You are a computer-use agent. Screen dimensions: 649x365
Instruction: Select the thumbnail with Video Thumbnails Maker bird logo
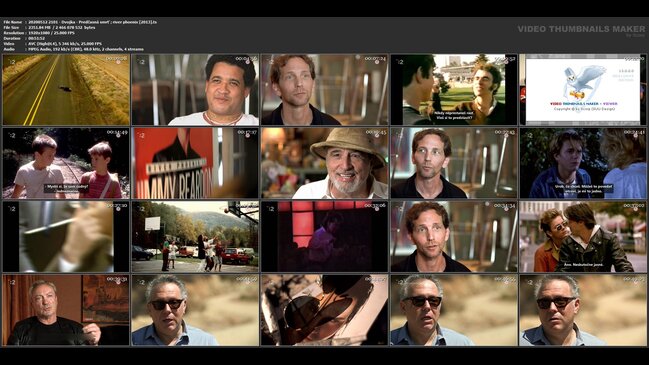click(x=583, y=90)
